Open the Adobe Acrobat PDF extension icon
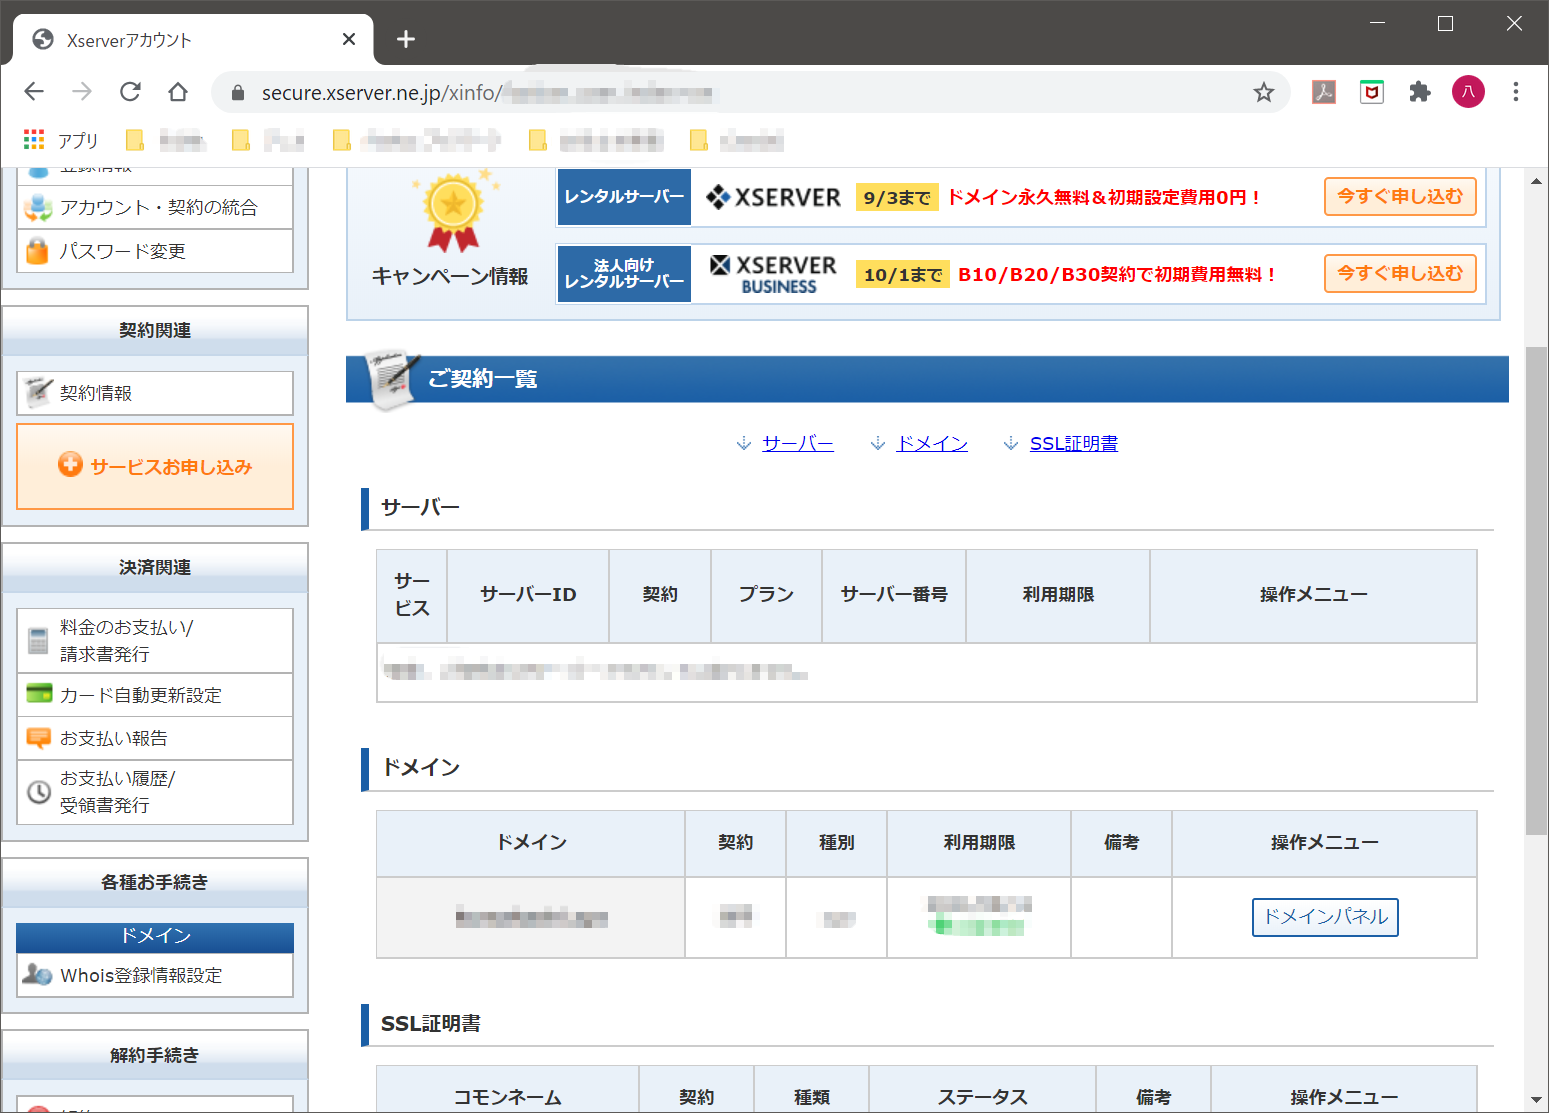This screenshot has width=1549, height=1113. (x=1324, y=92)
